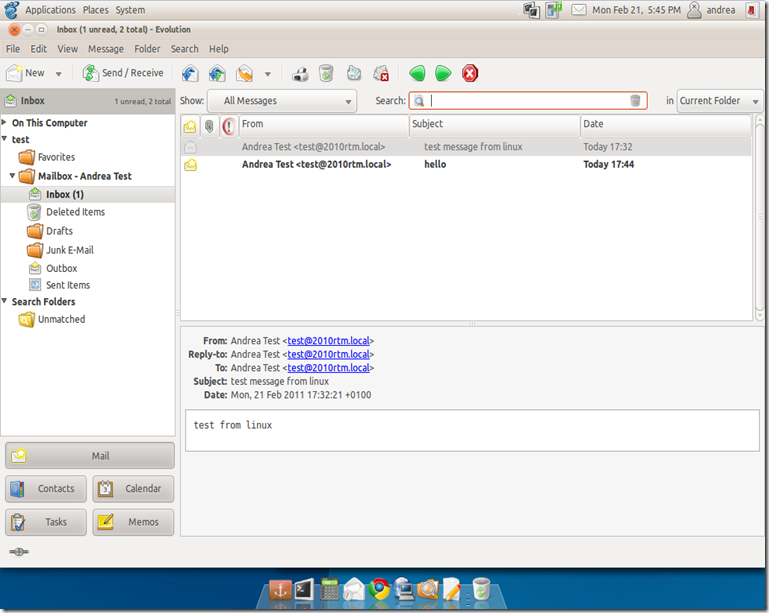The image size is (769, 613).
Task: Click the Not Junk toolbar icon
Action: (x=381, y=74)
